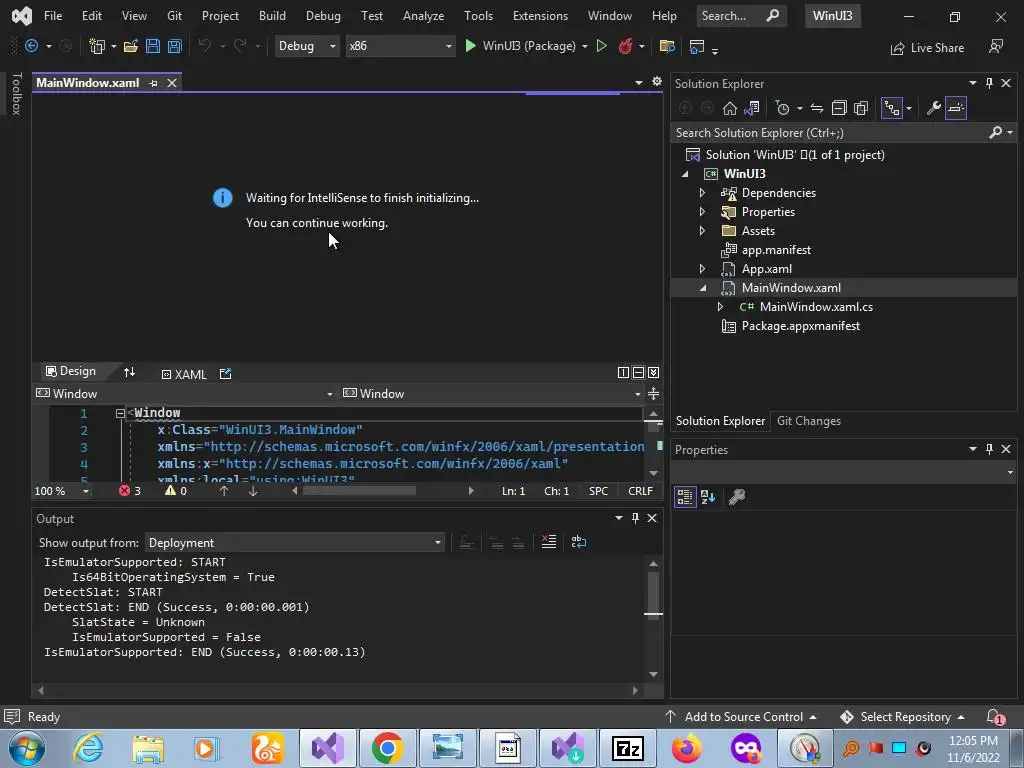Open Solution Explorer wrench Properties icon
This screenshot has height=768, width=1024.
(x=933, y=108)
